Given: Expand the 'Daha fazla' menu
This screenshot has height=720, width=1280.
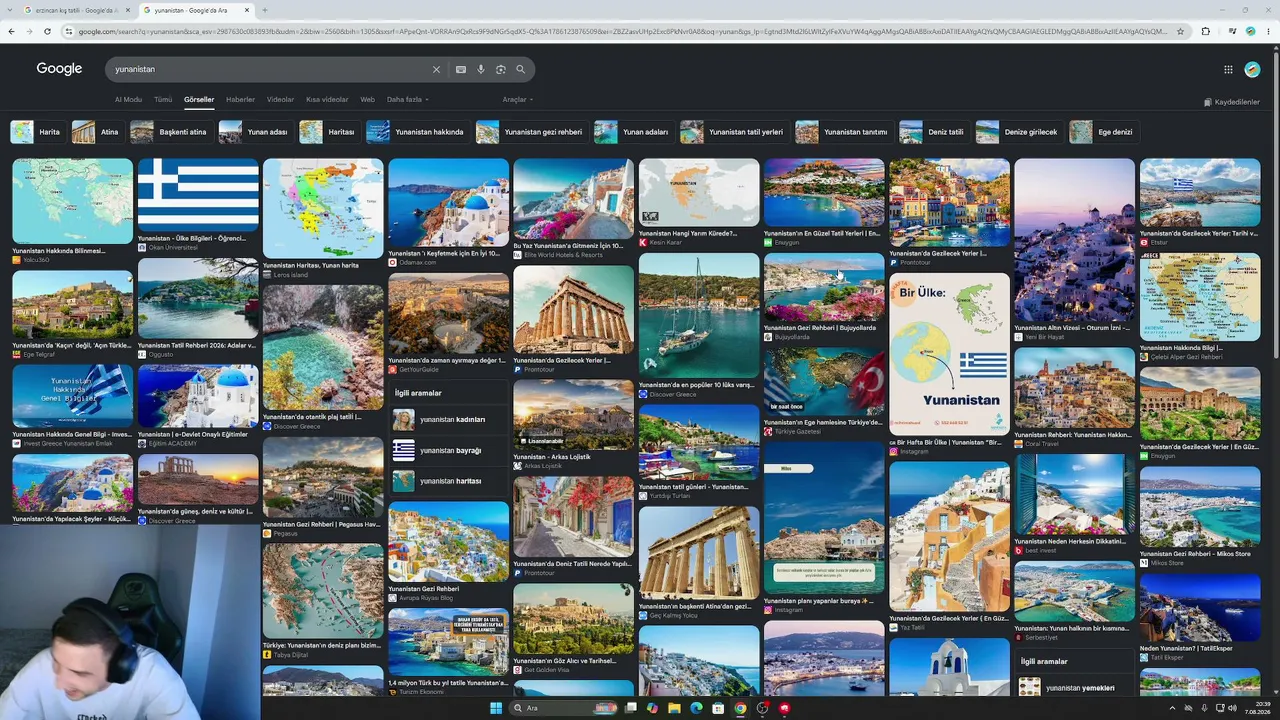Looking at the screenshot, I should pyautogui.click(x=408, y=100).
